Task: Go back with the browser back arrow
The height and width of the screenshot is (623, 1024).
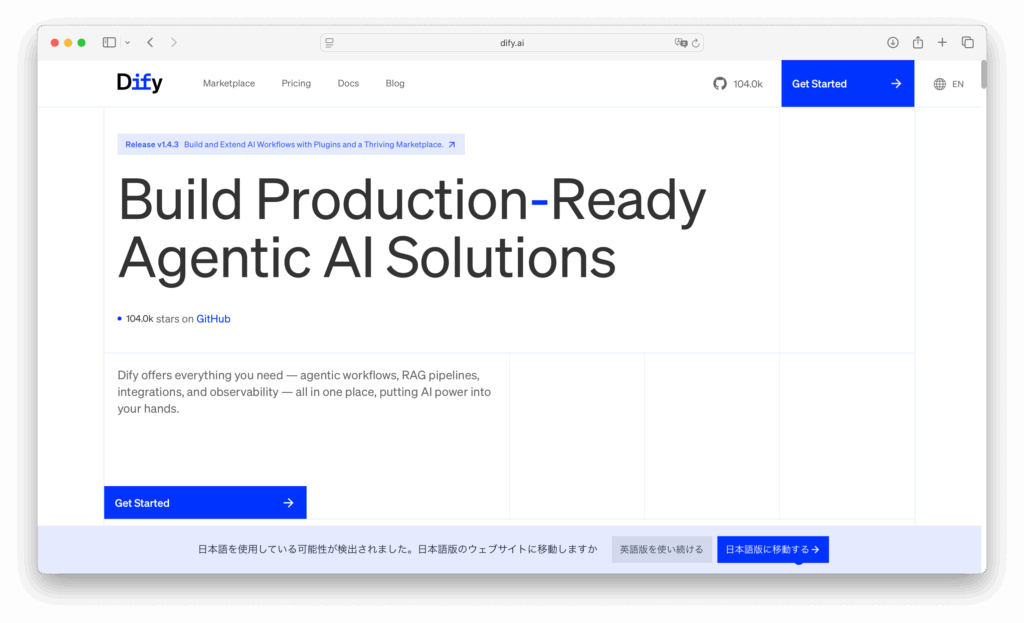Action: point(150,43)
